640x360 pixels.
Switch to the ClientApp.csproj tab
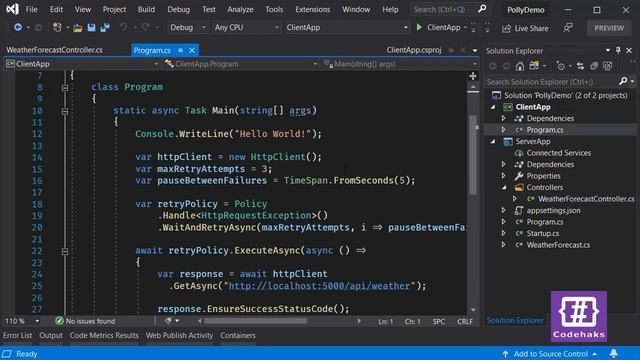point(414,50)
